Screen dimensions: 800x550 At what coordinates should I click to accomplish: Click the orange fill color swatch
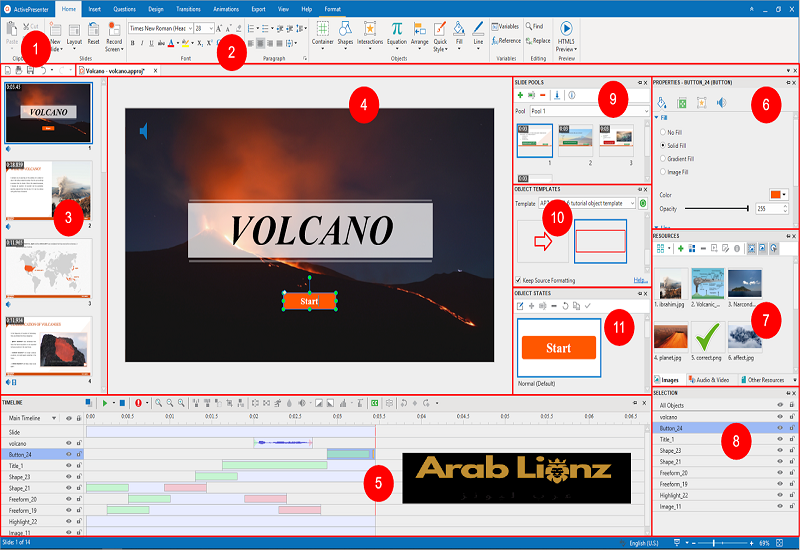click(776, 194)
